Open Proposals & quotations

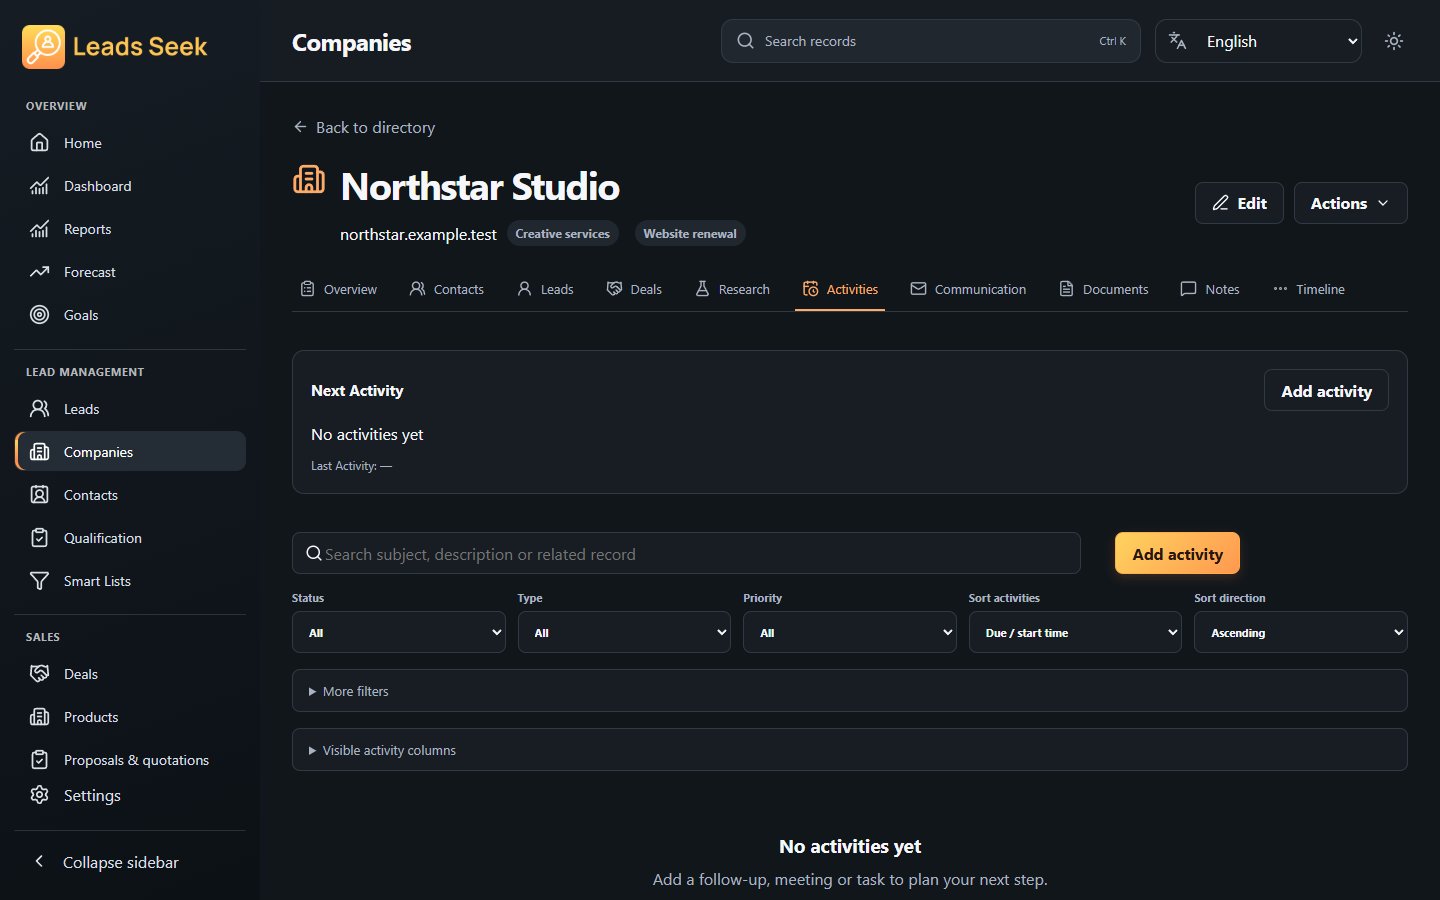click(x=130, y=760)
